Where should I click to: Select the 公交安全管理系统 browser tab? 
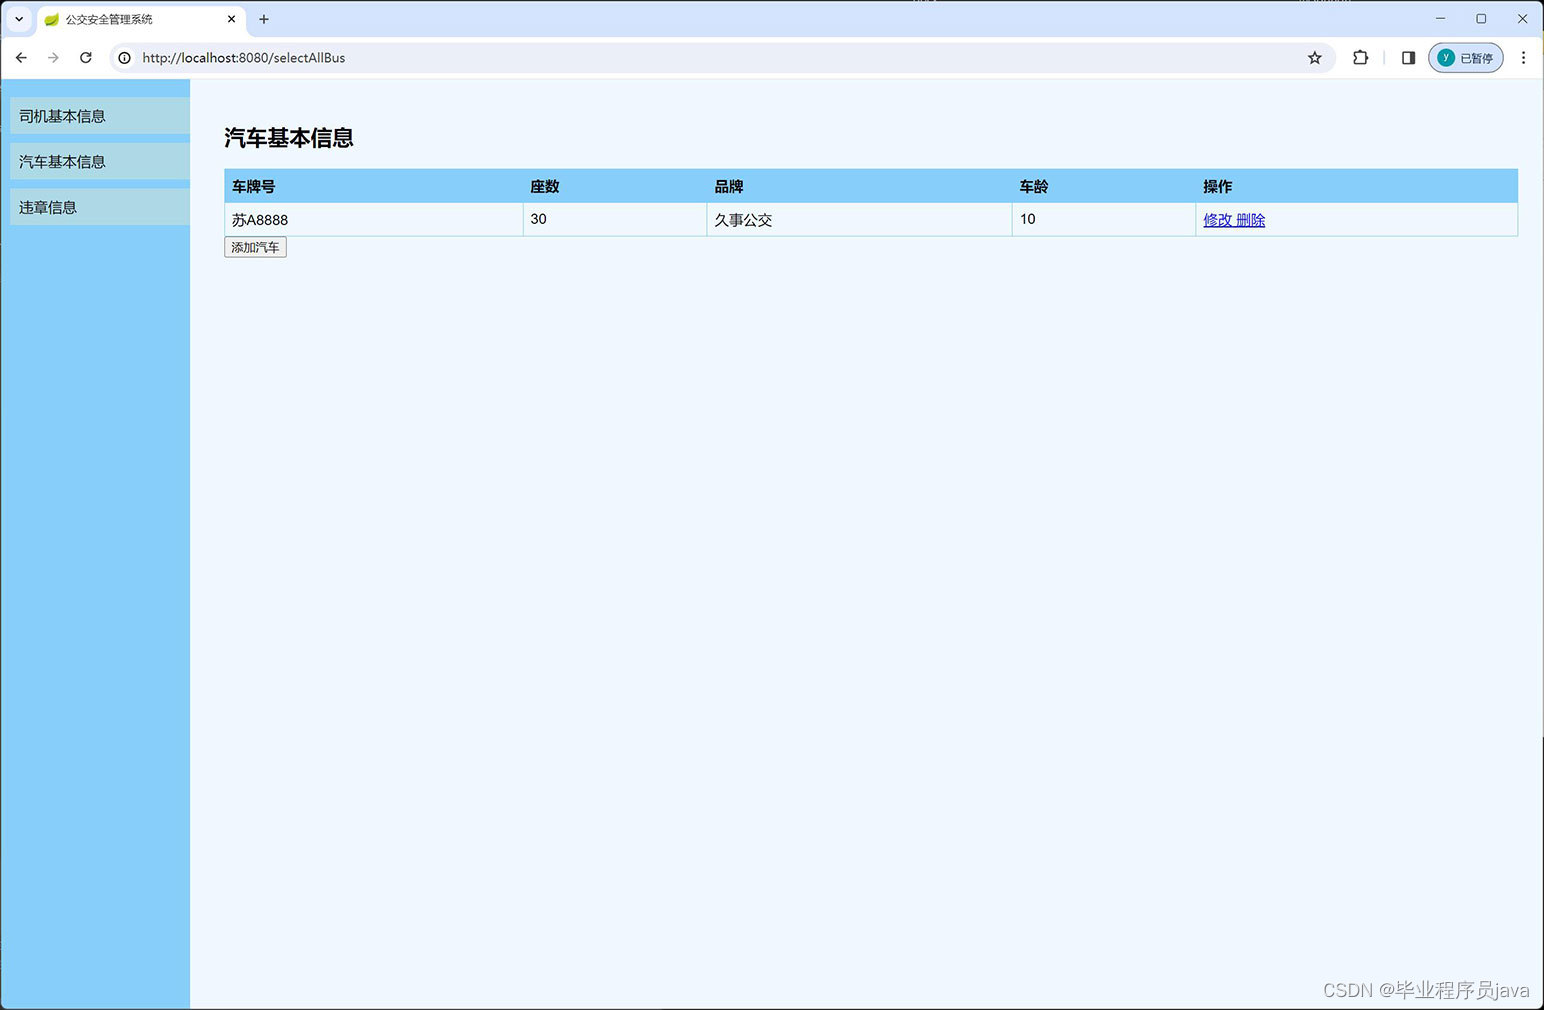tap(140, 19)
